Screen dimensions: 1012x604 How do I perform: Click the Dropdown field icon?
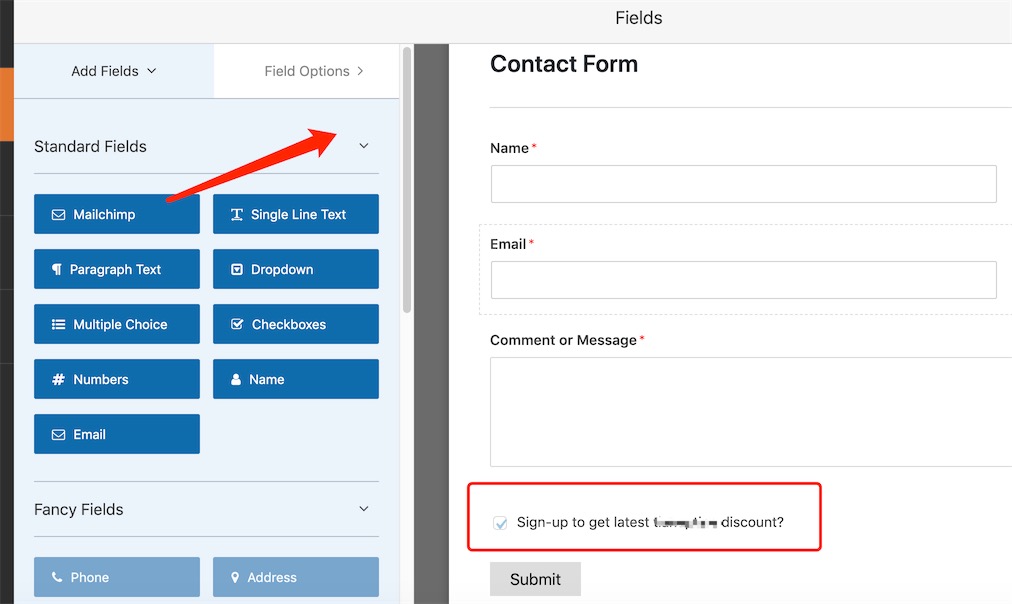(237, 269)
